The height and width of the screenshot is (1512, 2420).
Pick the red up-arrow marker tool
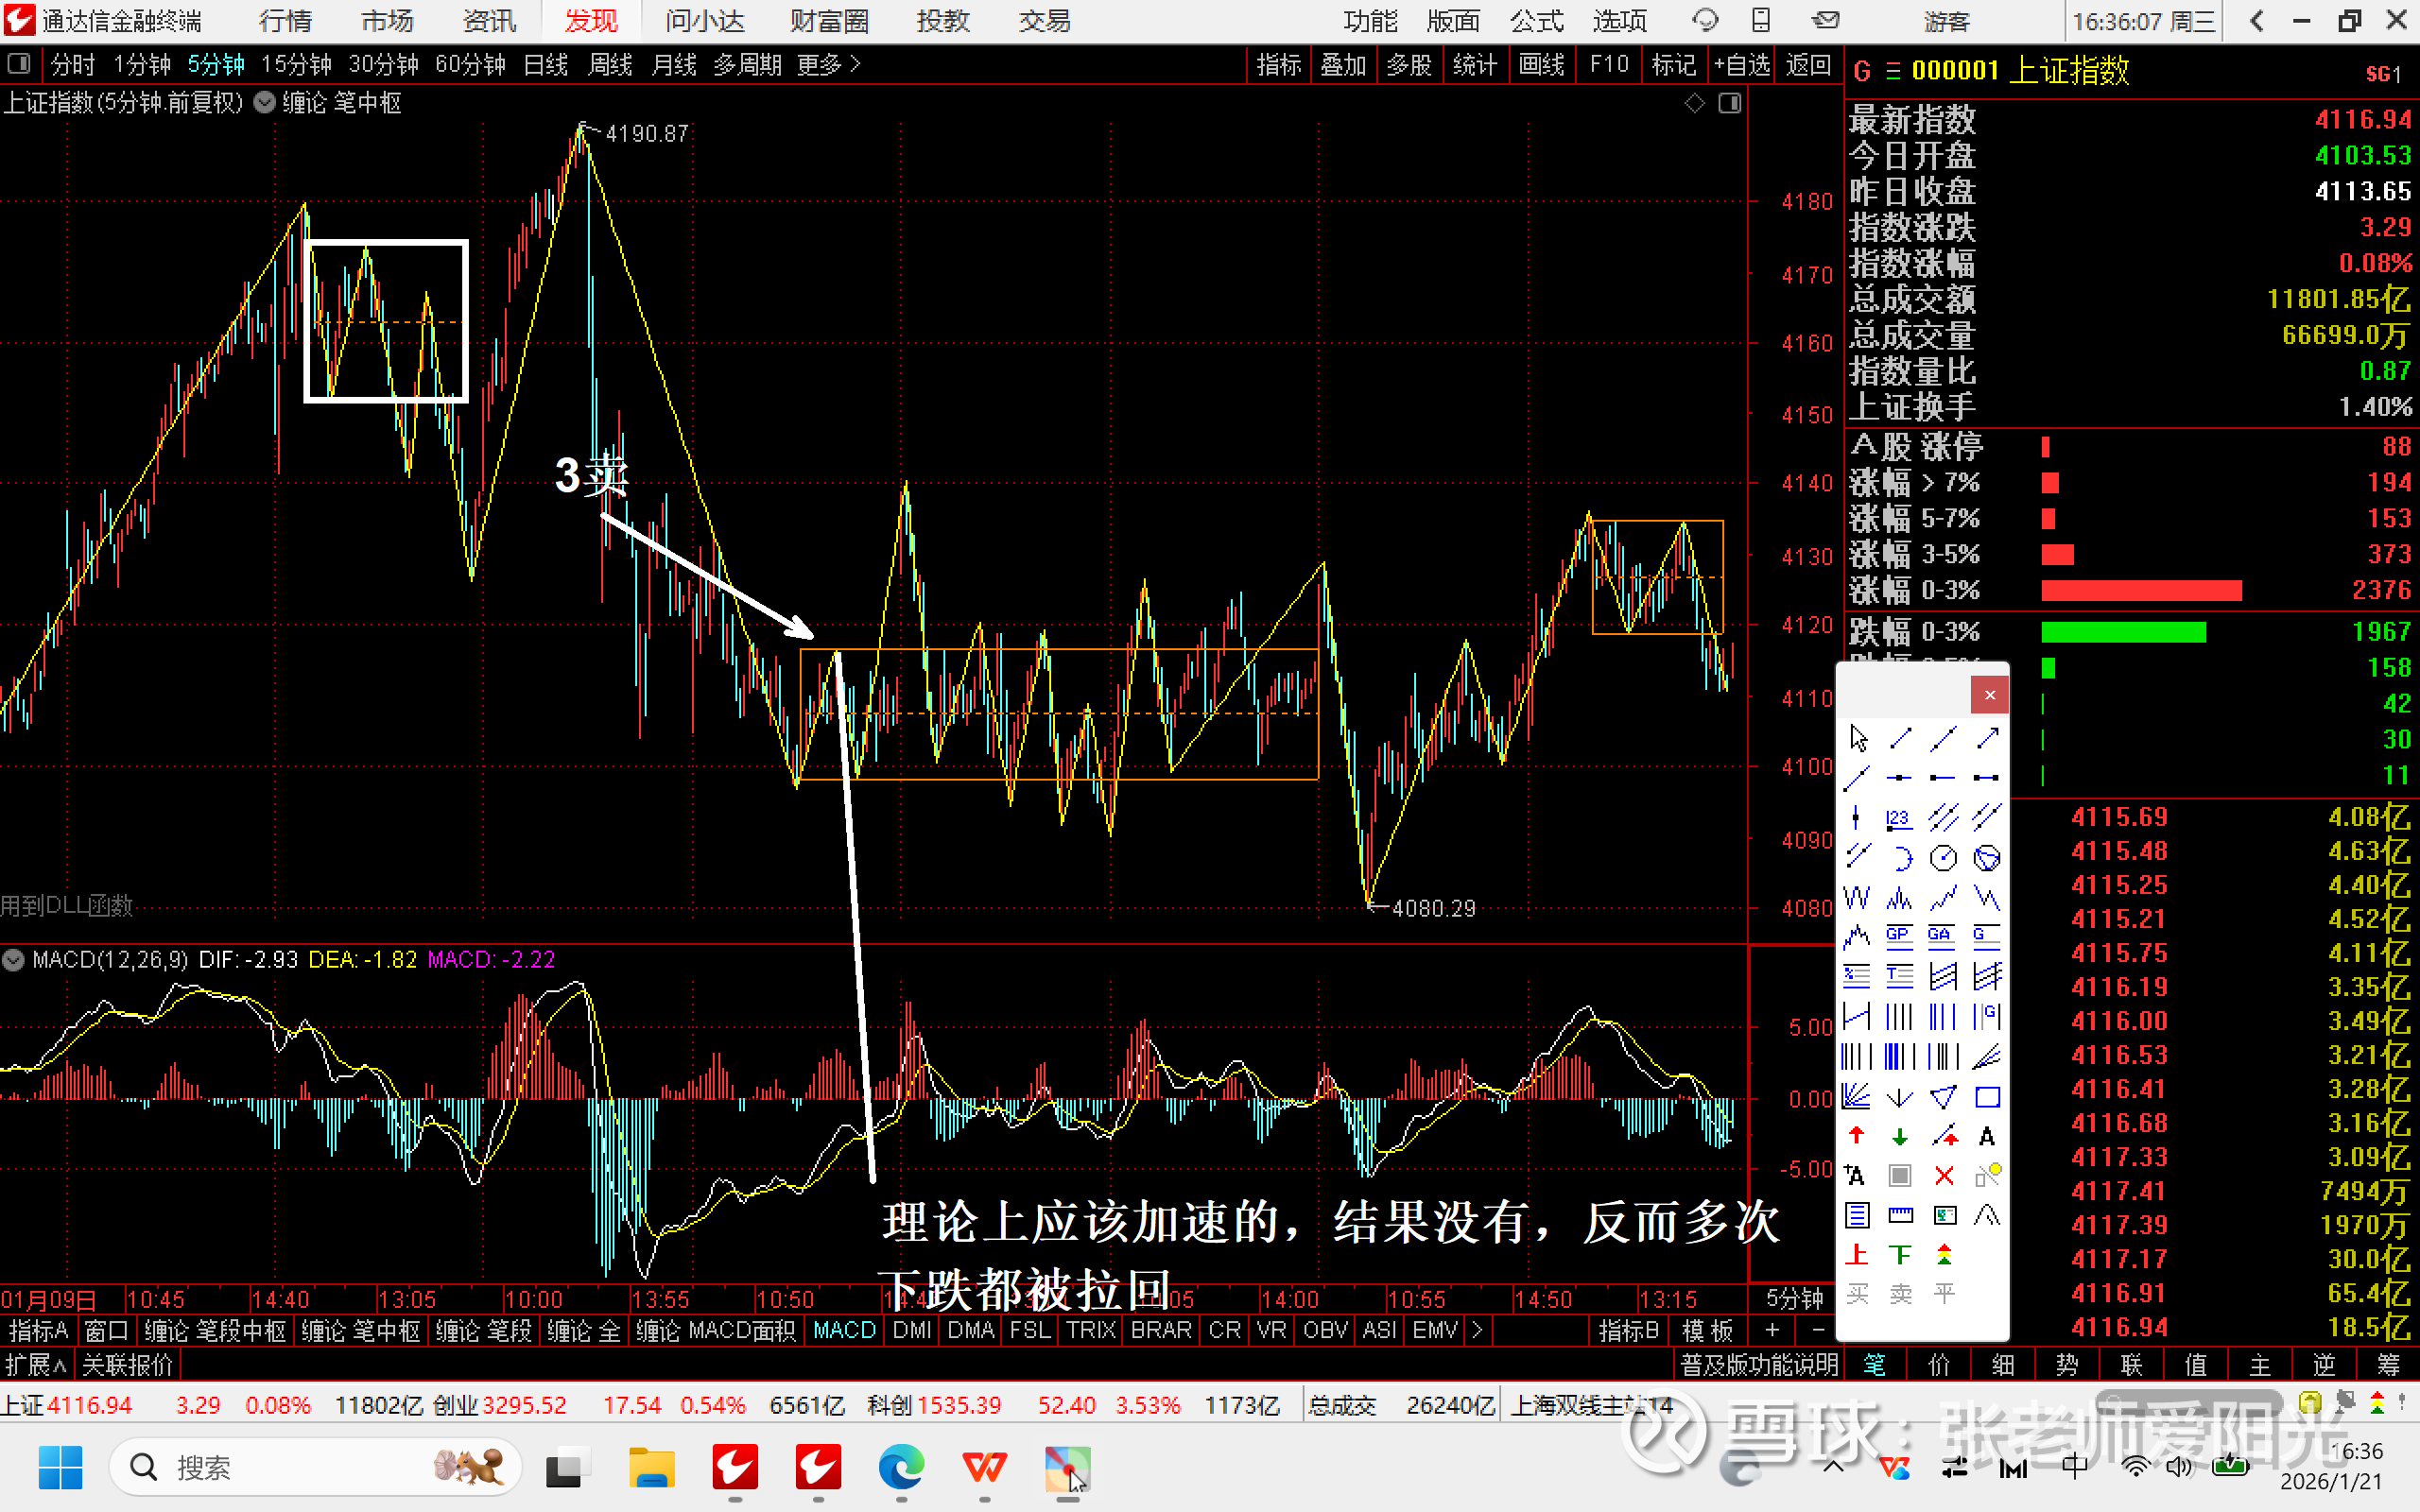pos(1856,1136)
